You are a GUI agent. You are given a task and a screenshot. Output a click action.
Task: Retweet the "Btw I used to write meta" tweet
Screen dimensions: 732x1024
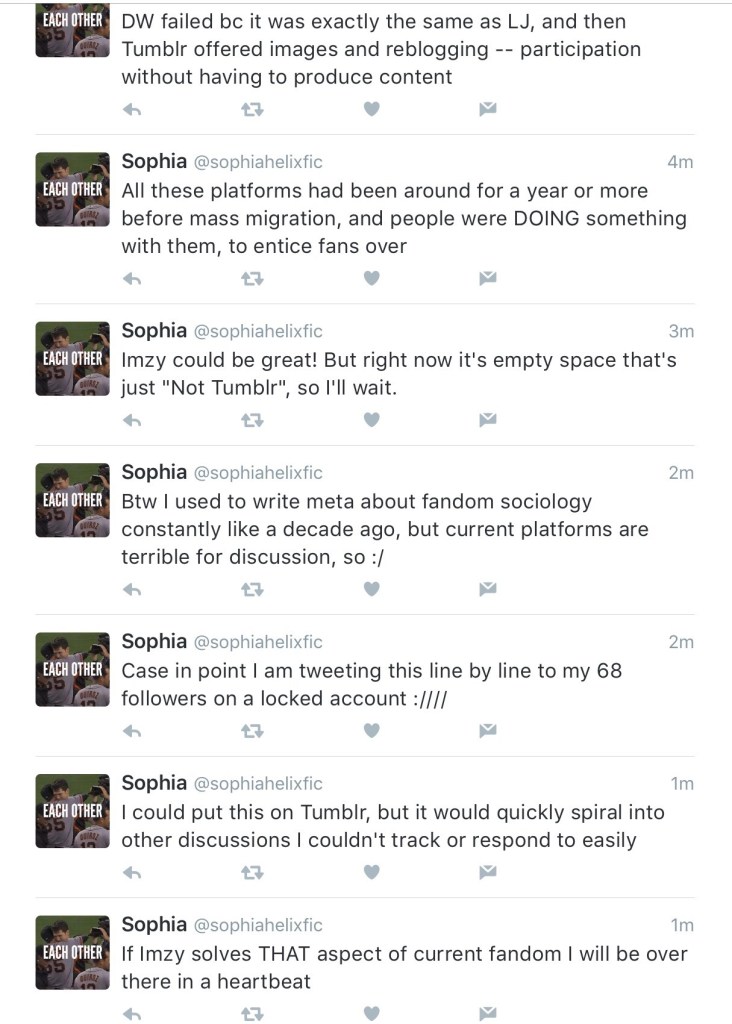251,589
